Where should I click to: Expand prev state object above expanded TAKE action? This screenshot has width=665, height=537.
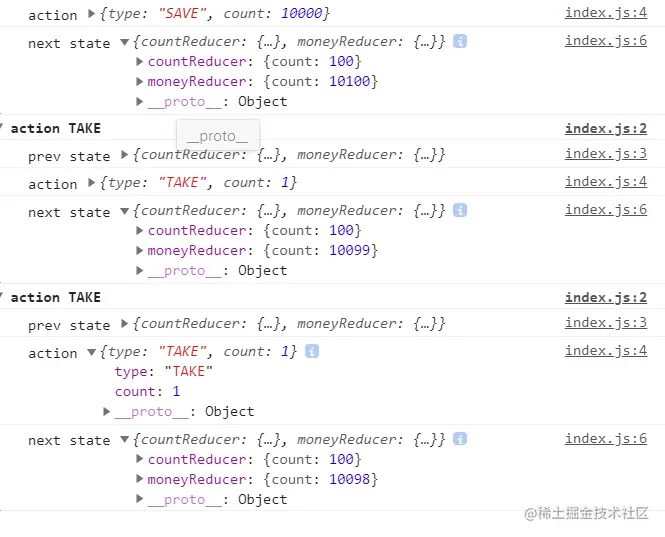[124, 324]
